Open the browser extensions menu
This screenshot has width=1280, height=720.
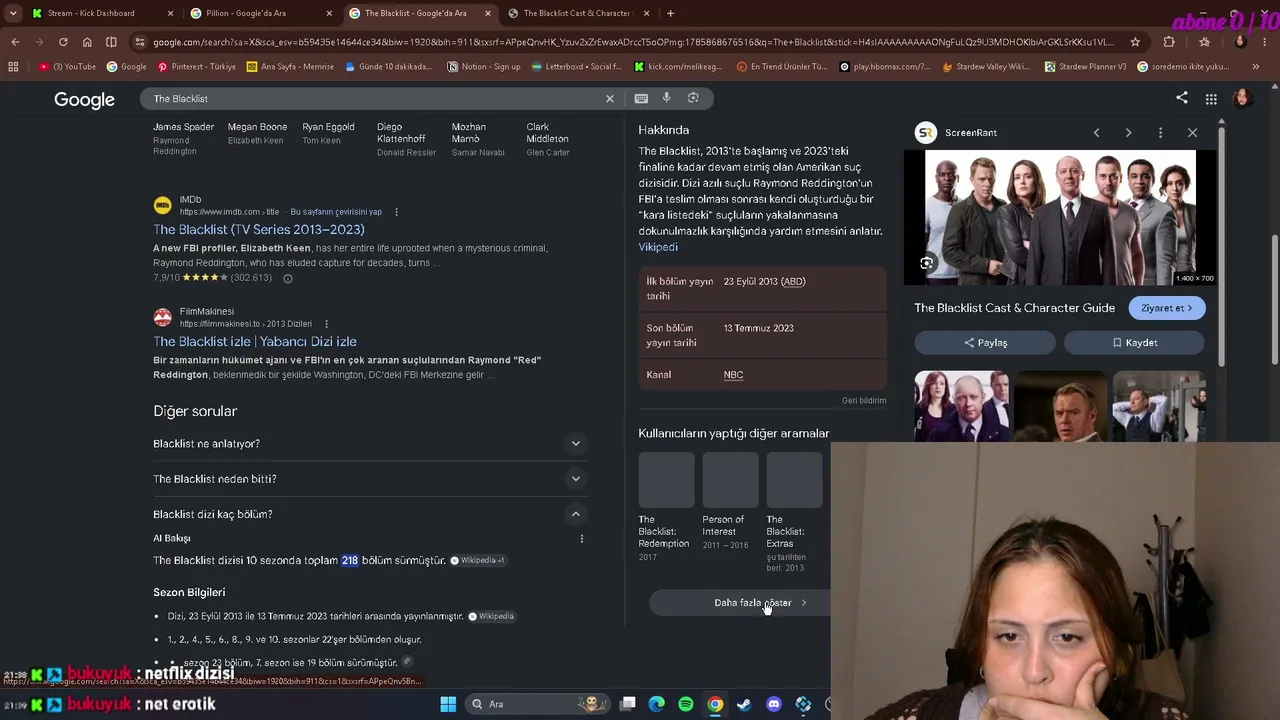tap(1169, 42)
